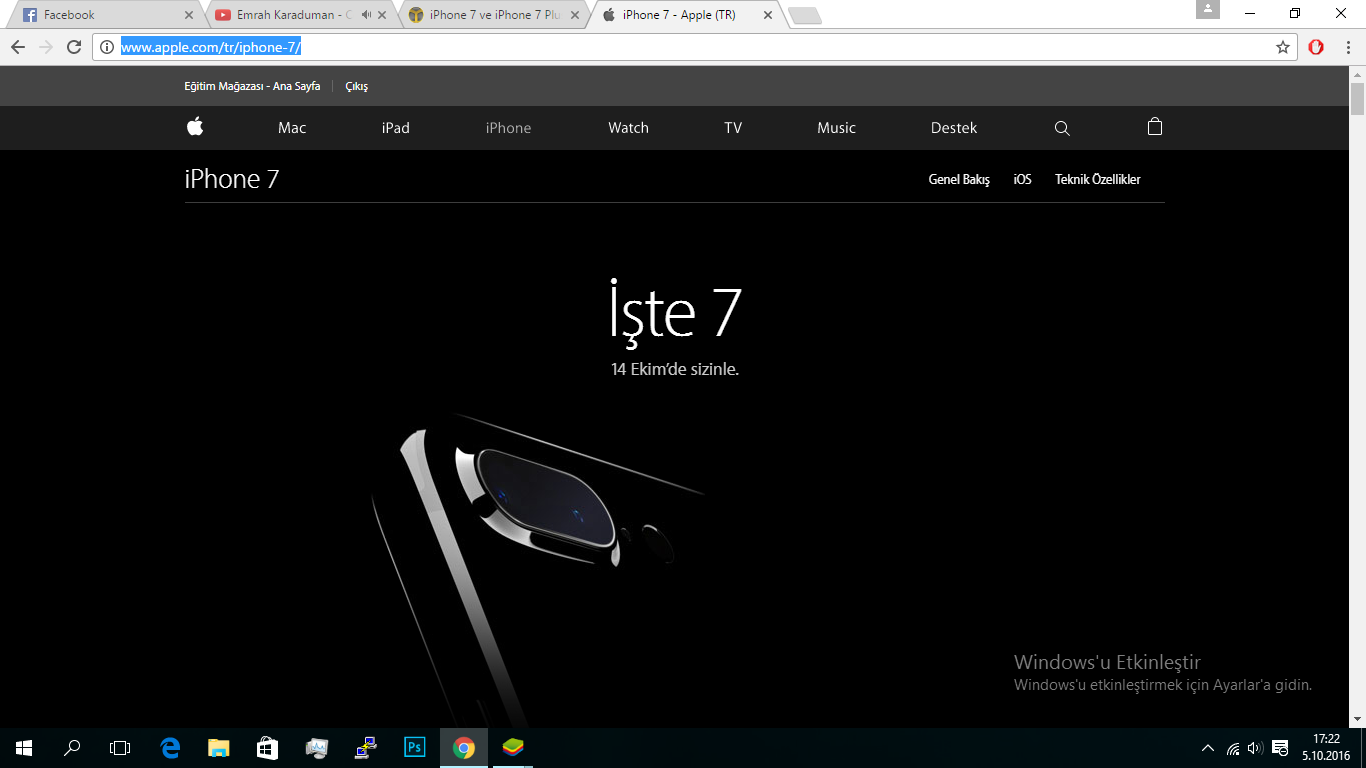The image size is (1366, 768).
Task: Mute audio on the Emrah Karaduman tab
Action: (366, 15)
